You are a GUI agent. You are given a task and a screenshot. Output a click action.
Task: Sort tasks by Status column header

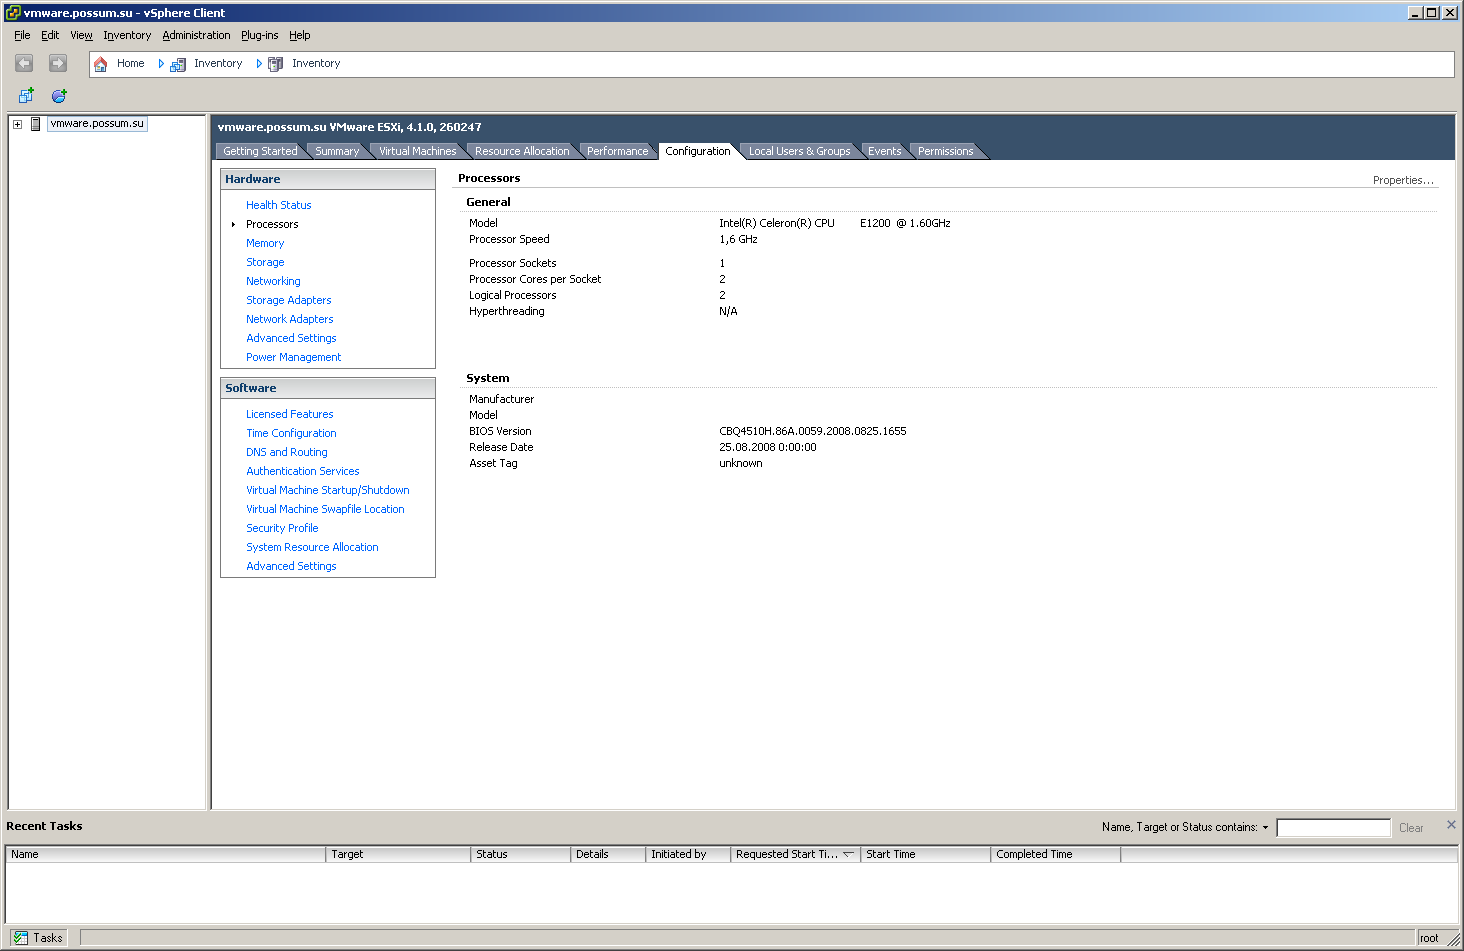(x=521, y=854)
